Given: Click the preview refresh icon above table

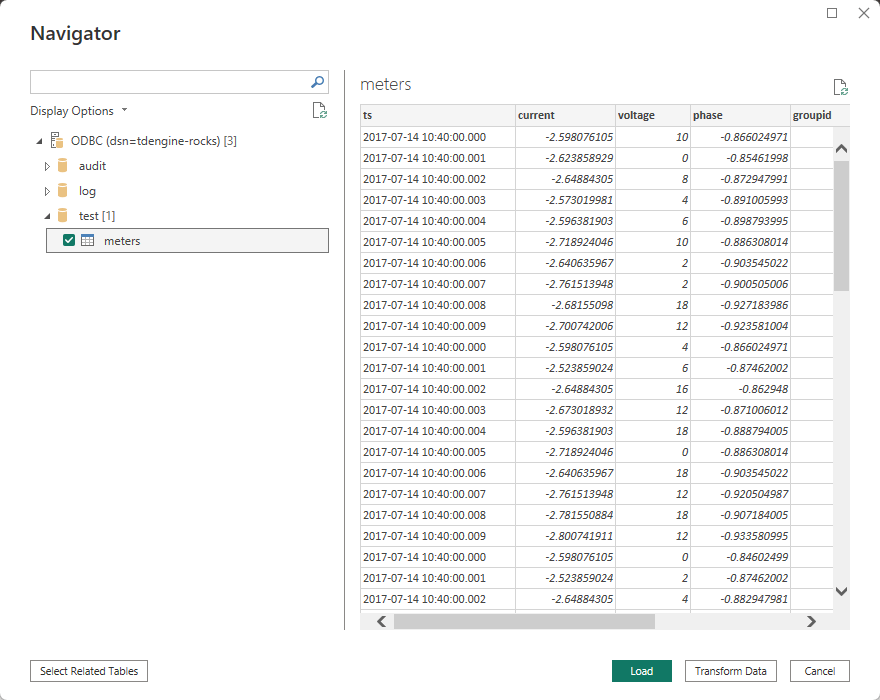Looking at the screenshot, I should coord(840,87).
